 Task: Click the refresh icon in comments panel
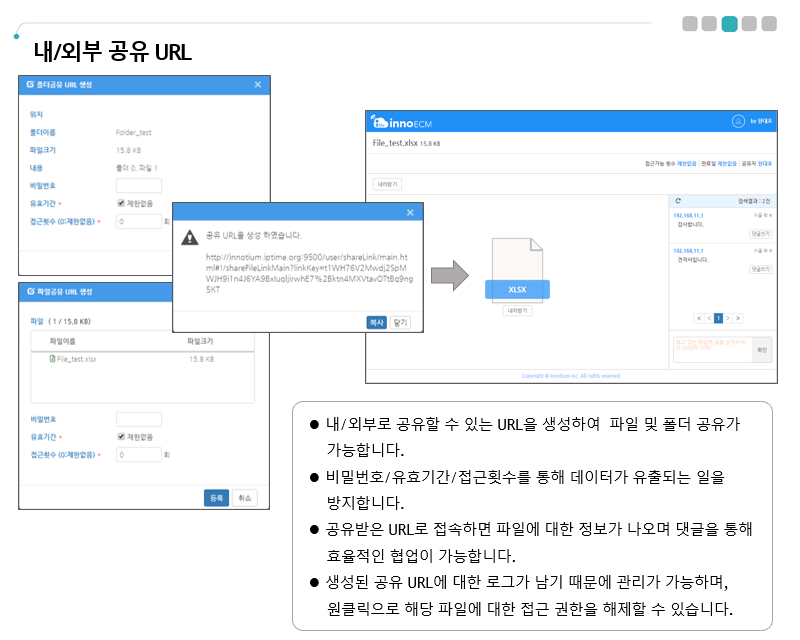(678, 201)
